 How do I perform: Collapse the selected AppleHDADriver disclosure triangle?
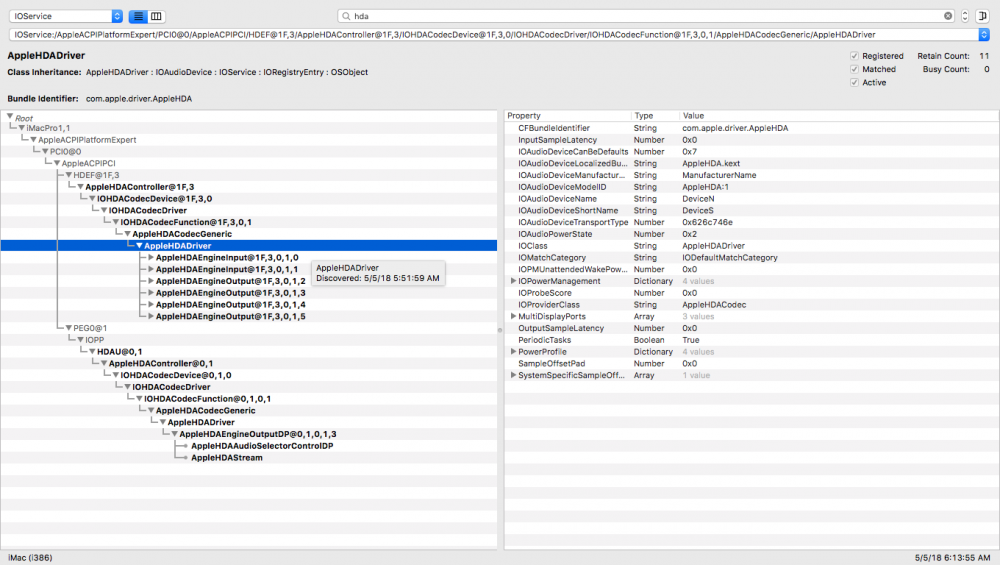tap(139, 246)
